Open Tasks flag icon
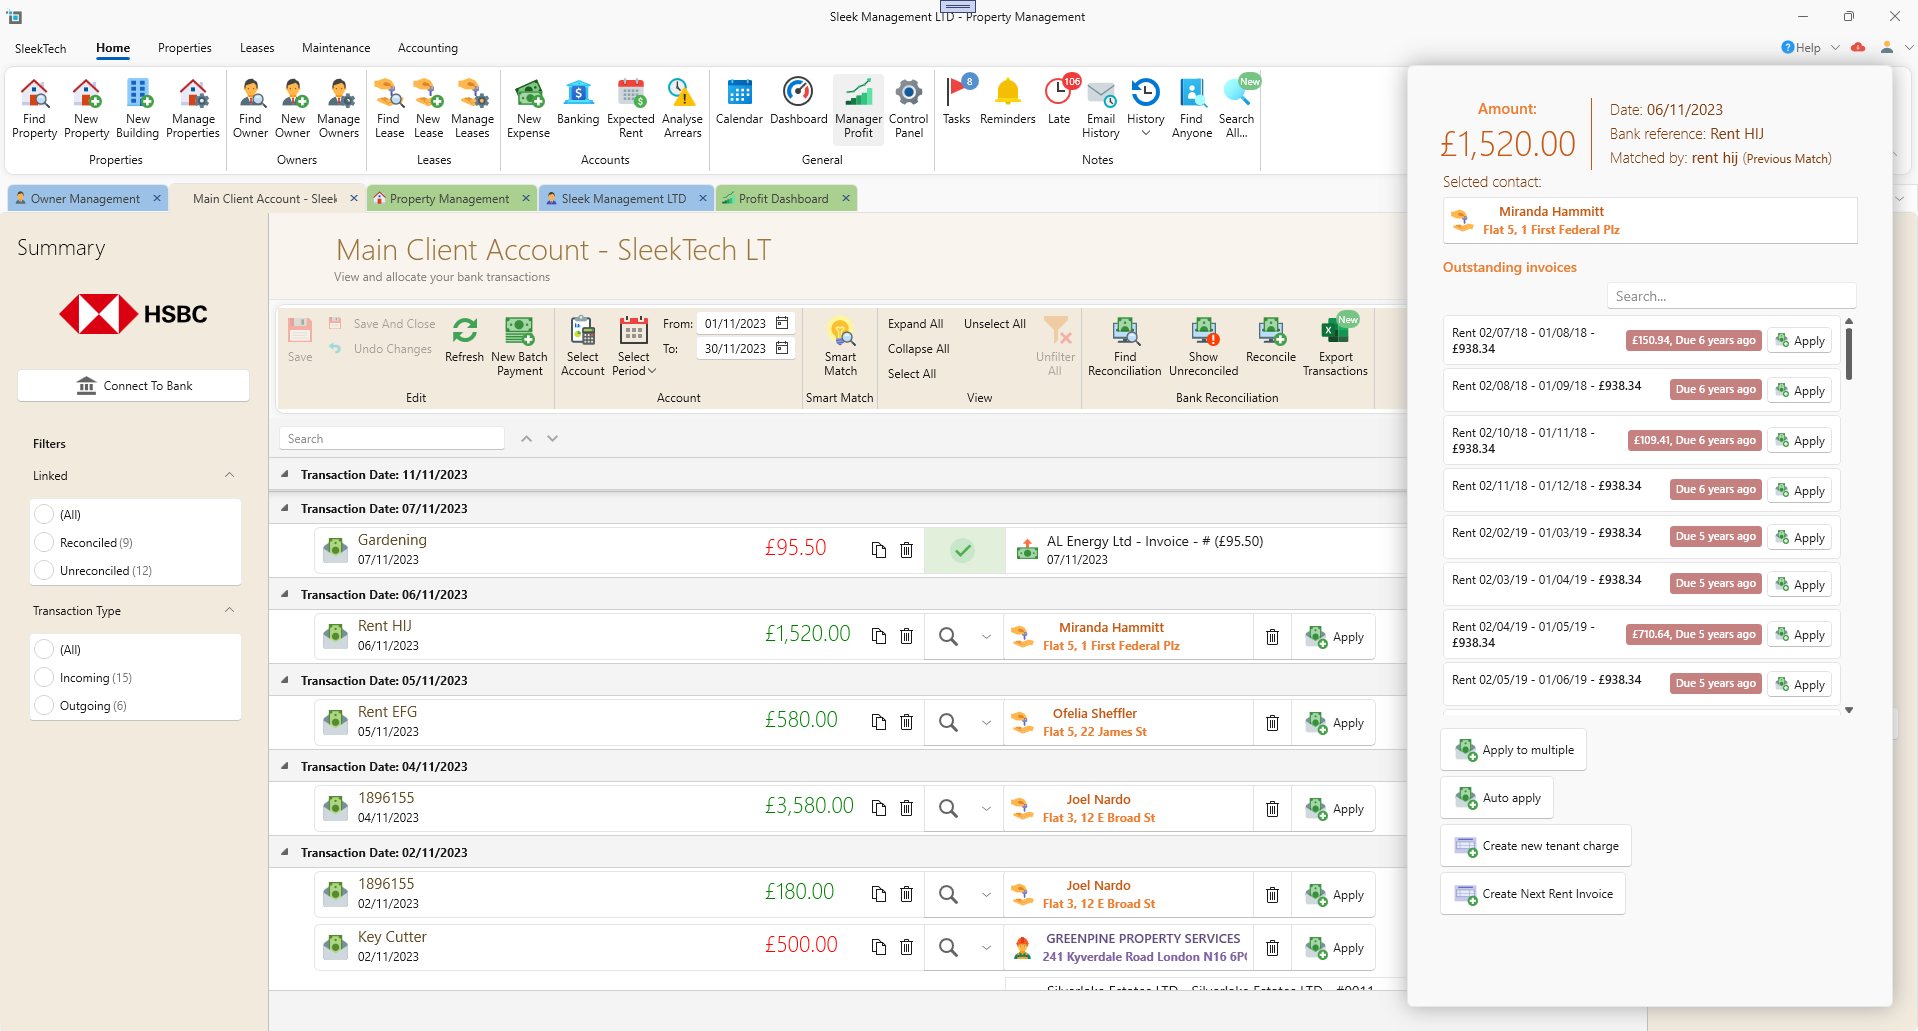The height and width of the screenshot is (1031, 1918). [957, 101]
